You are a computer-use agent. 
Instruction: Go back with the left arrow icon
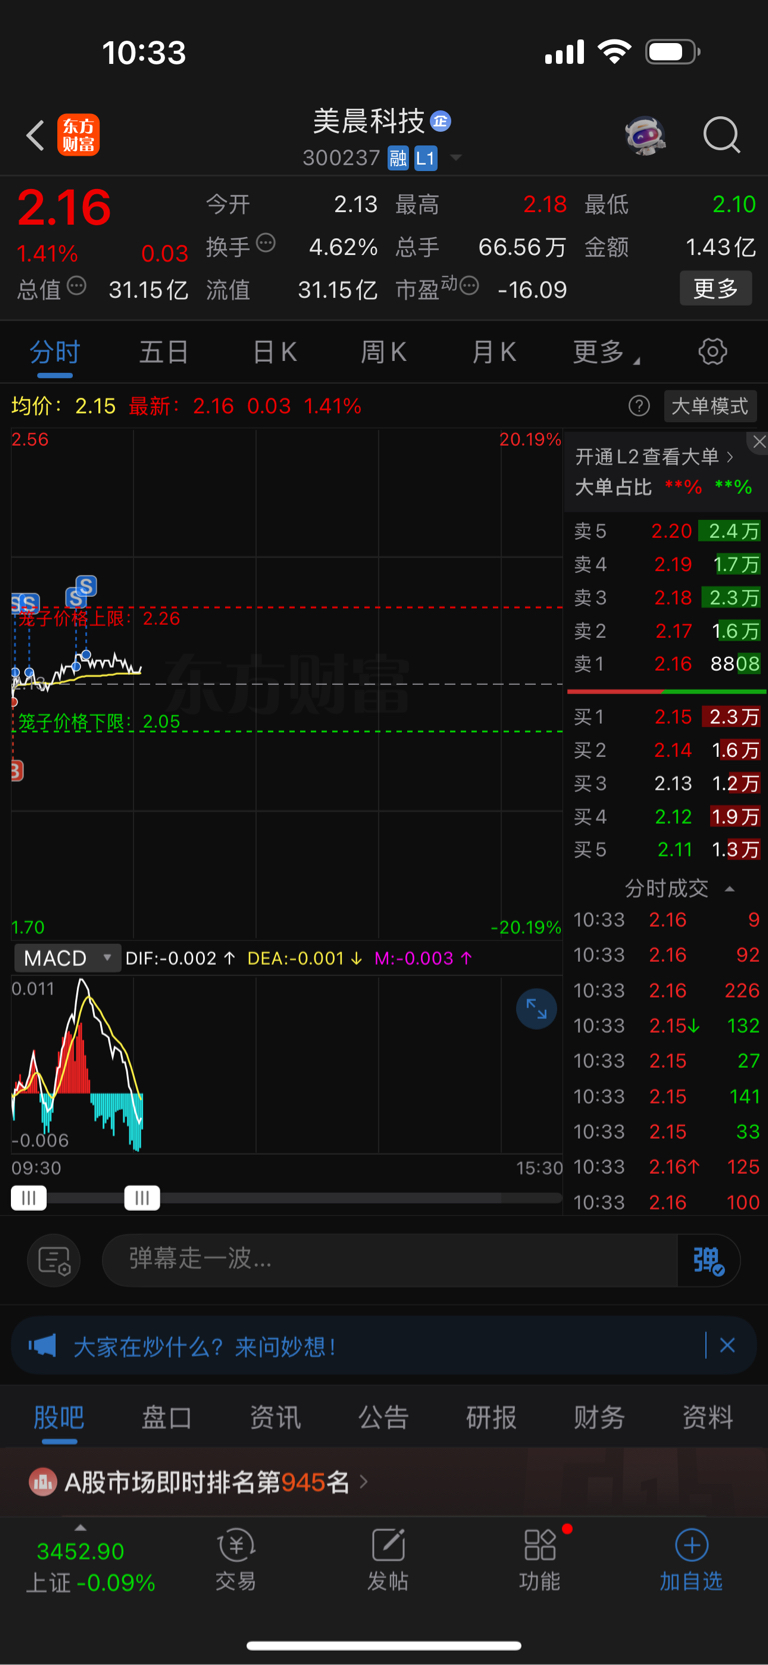coord(36,135)
